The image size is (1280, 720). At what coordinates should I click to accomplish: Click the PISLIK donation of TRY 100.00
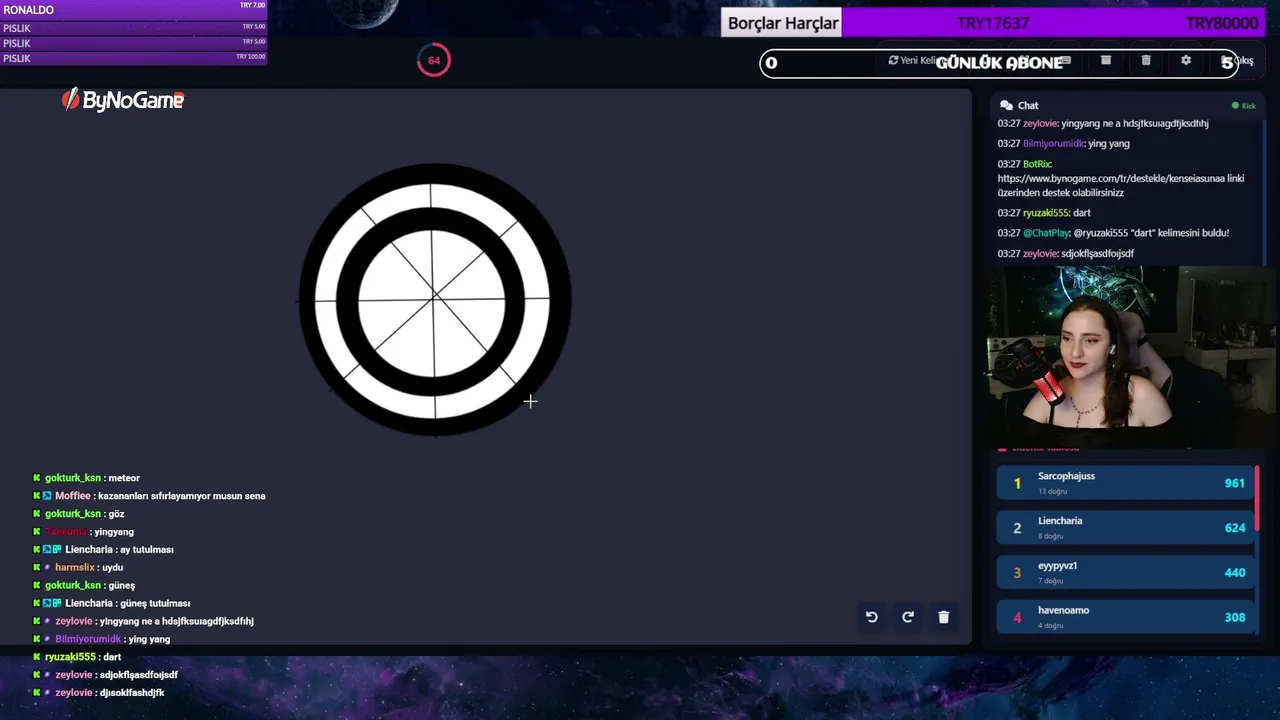pos(134,58)
